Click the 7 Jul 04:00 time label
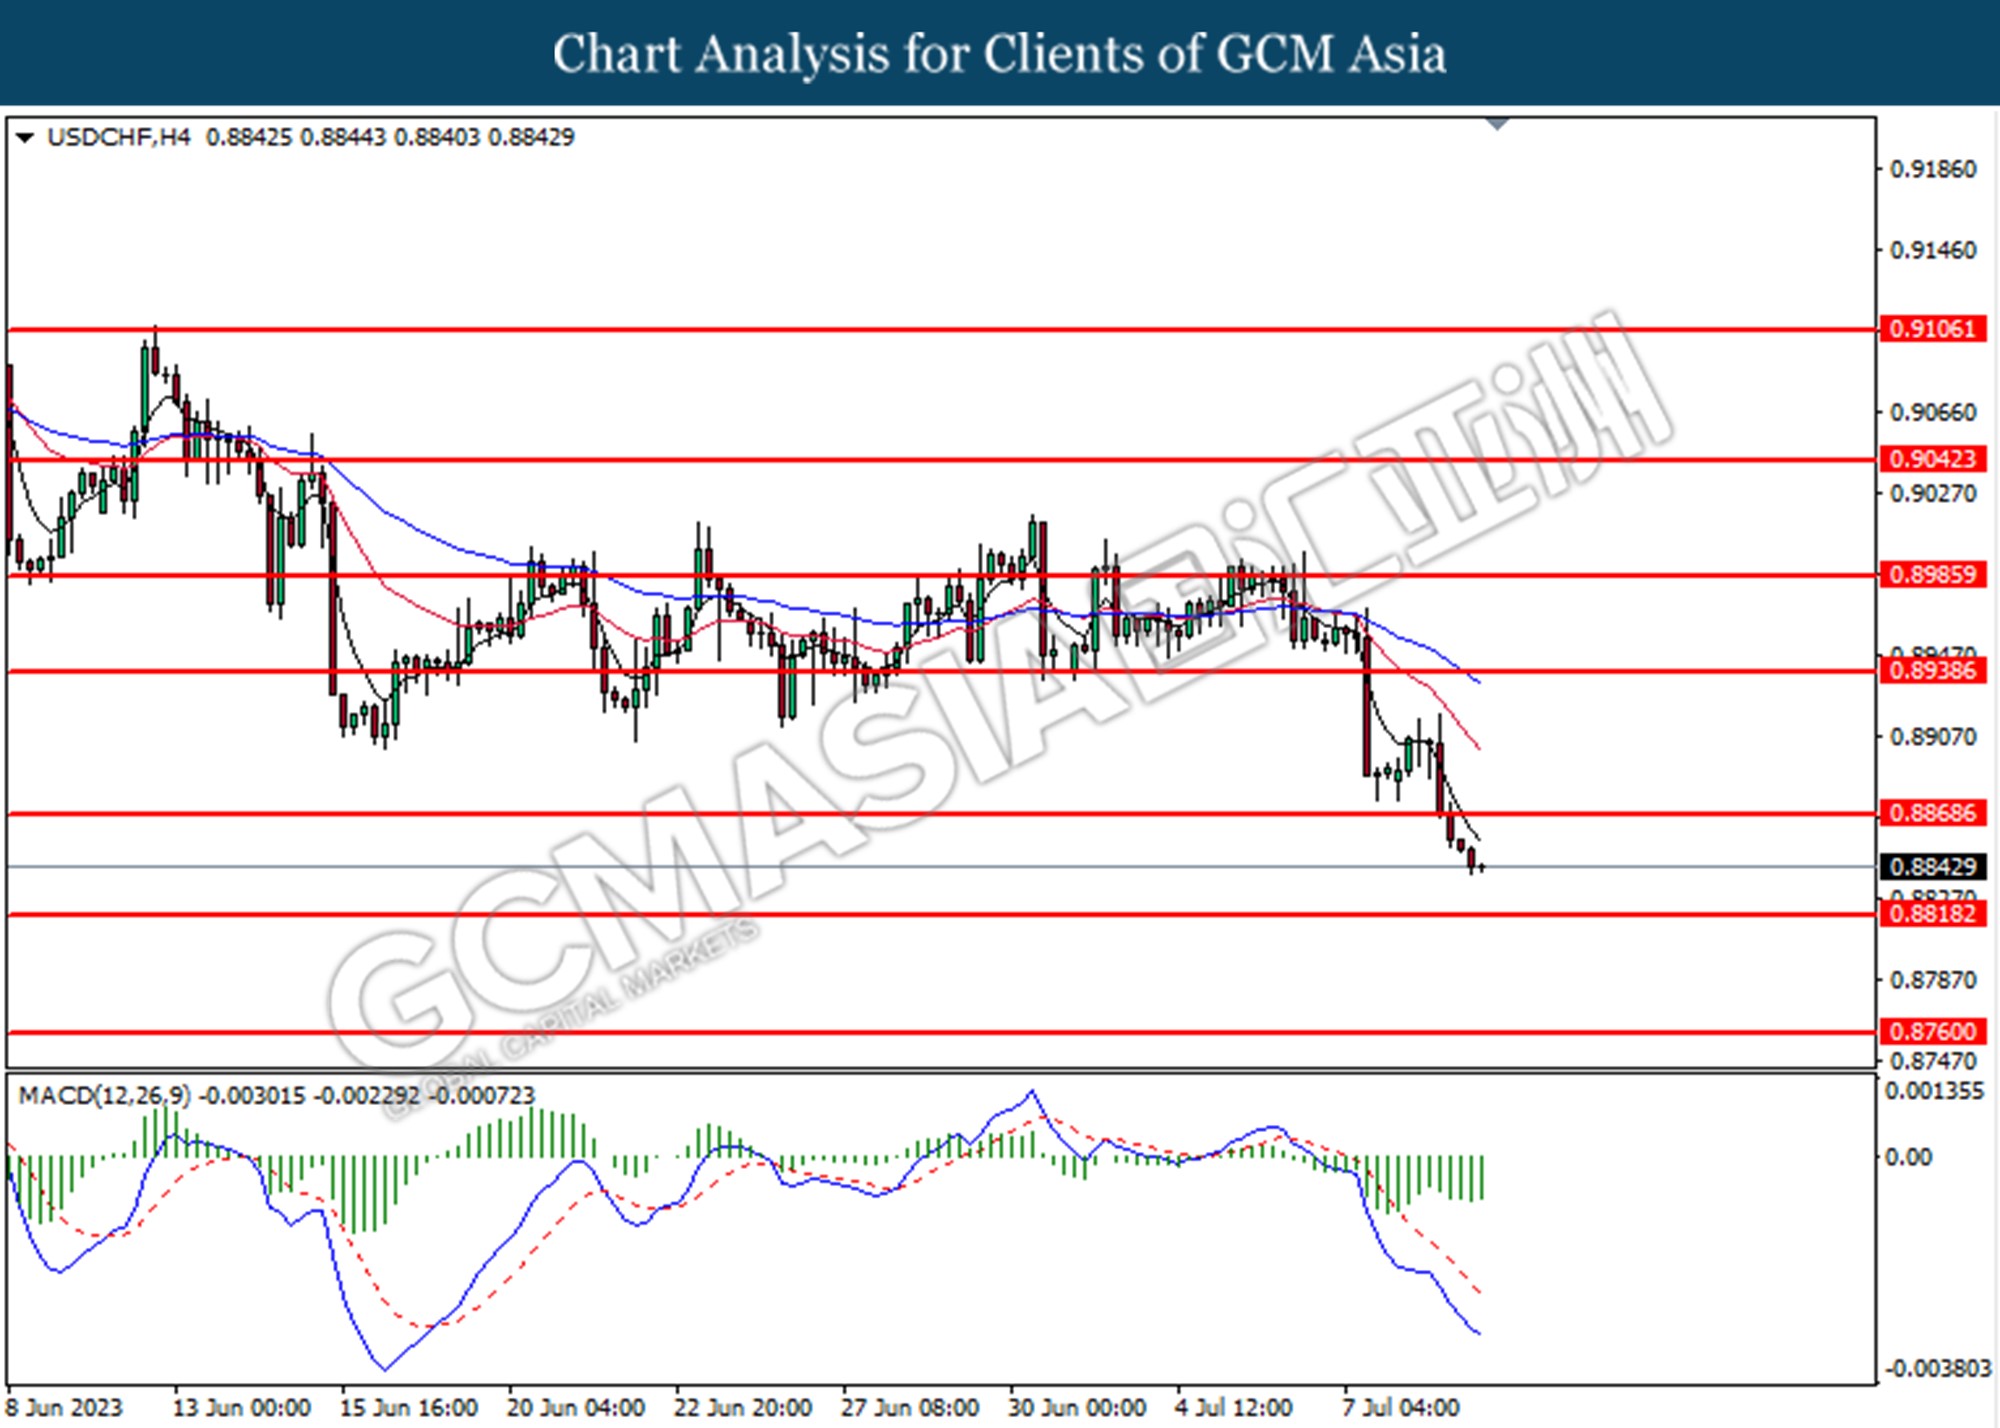Image resolution: width=2000 pixels, height=1428 pixels. [x=1400, y=1408]
